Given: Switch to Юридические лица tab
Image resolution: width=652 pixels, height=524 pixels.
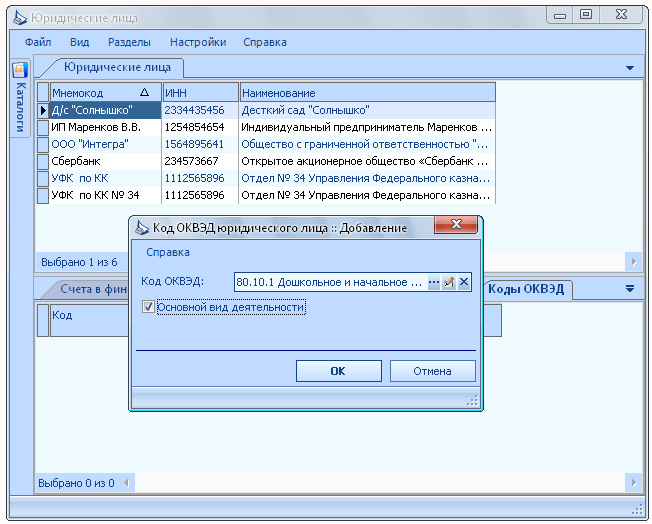Looking at the screenshot, I should [117, 67].
